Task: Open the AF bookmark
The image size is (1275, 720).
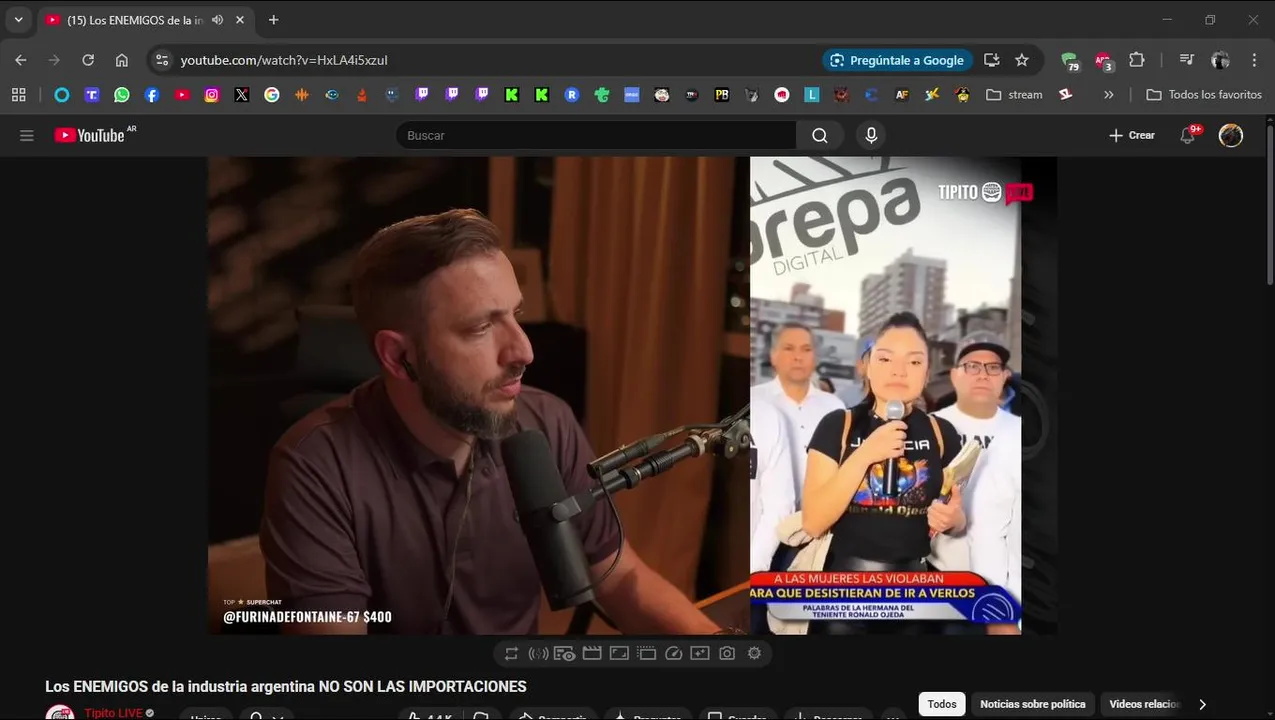Action: [x=902, y=95]
